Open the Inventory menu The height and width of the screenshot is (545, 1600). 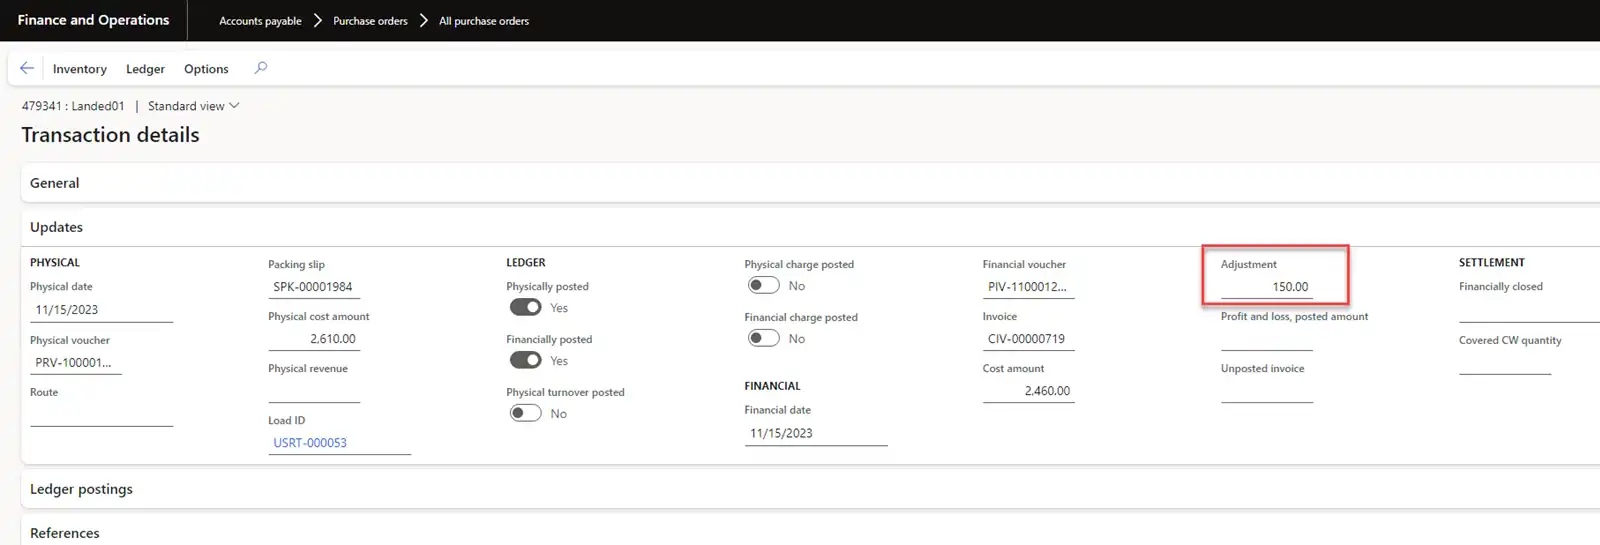79,69
